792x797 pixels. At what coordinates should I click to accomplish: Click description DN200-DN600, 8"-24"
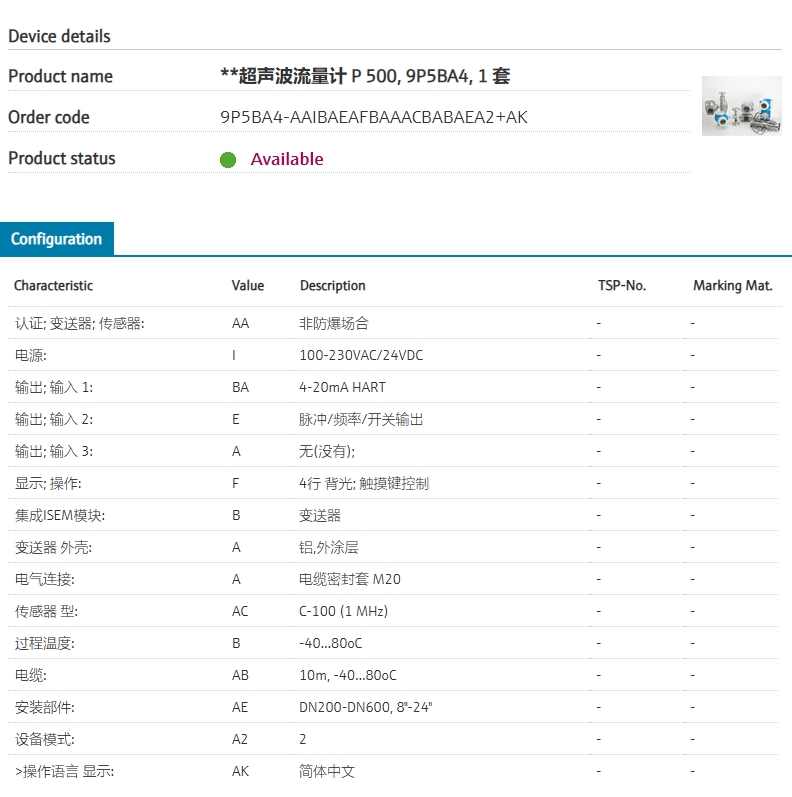pos(365,708)
